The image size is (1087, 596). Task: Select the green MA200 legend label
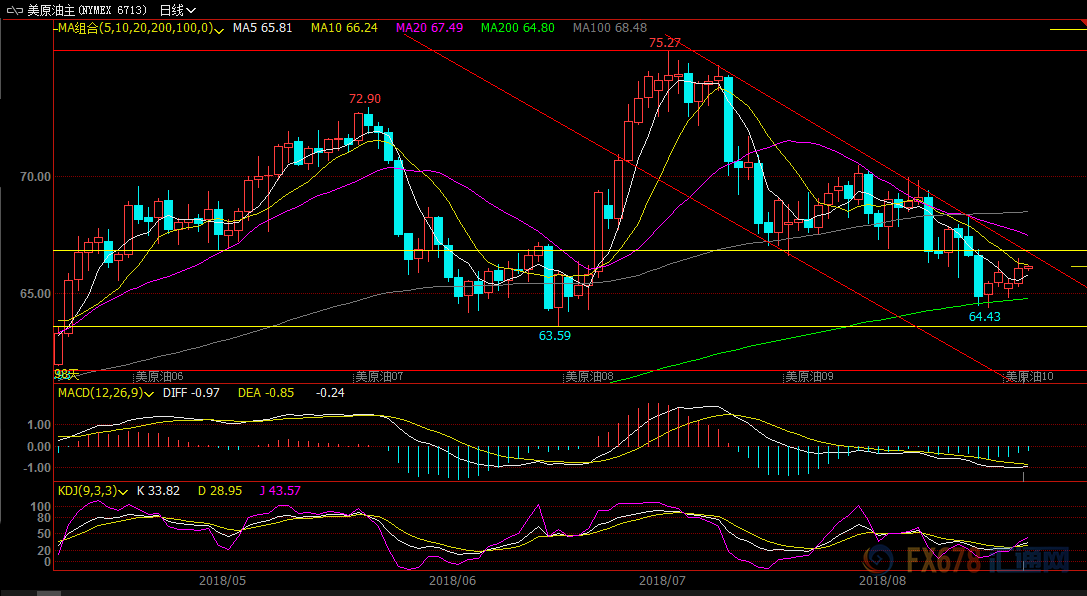pyautogui.click(x=517, y=29)
